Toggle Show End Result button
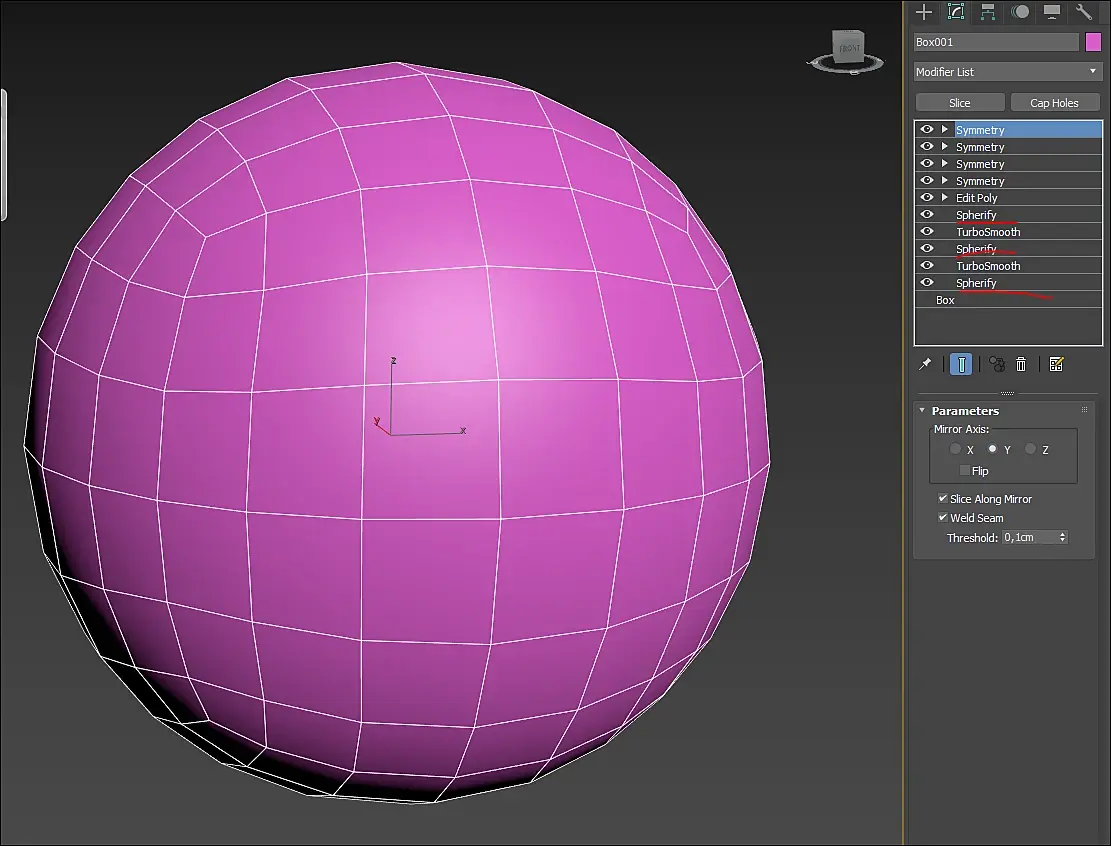 (x=961, y=364)
